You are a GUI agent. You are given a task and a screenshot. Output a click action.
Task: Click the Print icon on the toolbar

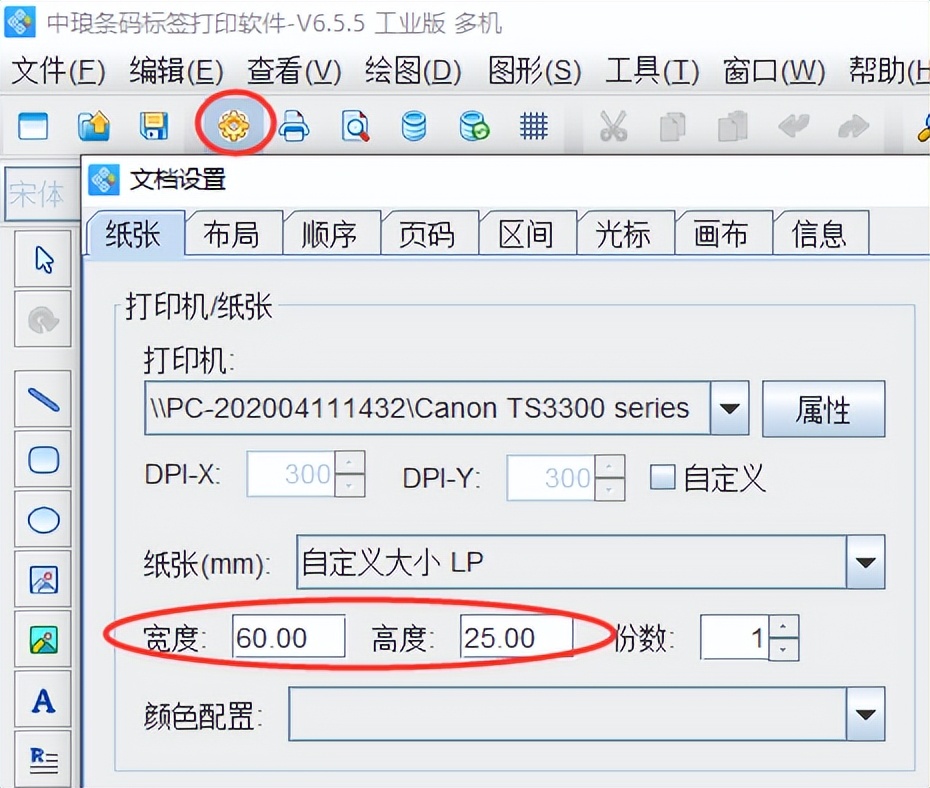295,126
